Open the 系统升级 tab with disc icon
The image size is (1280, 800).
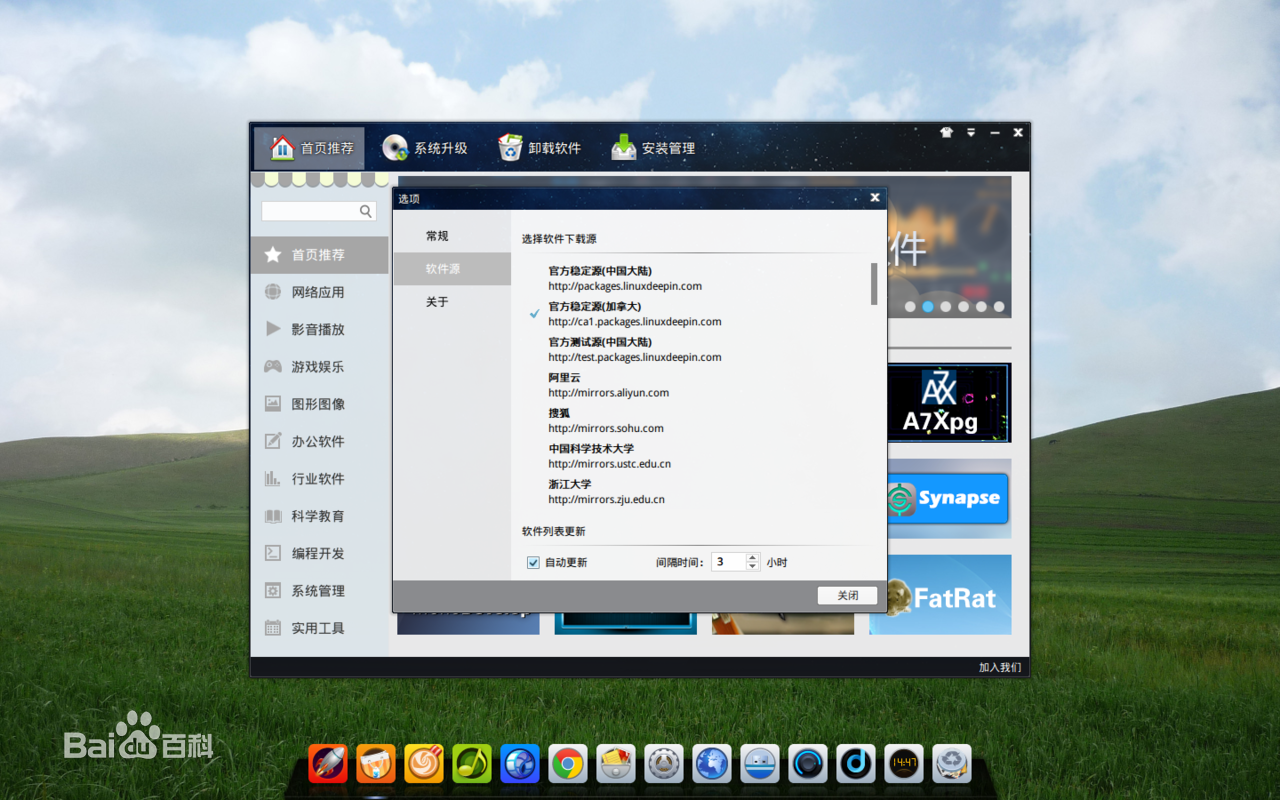click(424, 148)
